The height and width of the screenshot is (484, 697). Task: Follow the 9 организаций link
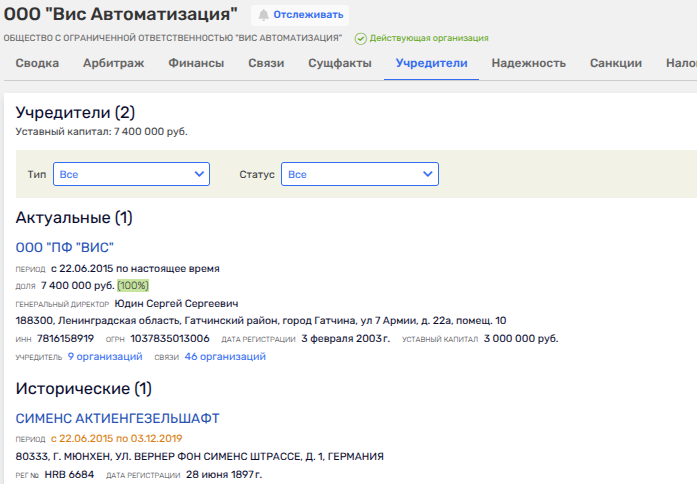[105, 356]
